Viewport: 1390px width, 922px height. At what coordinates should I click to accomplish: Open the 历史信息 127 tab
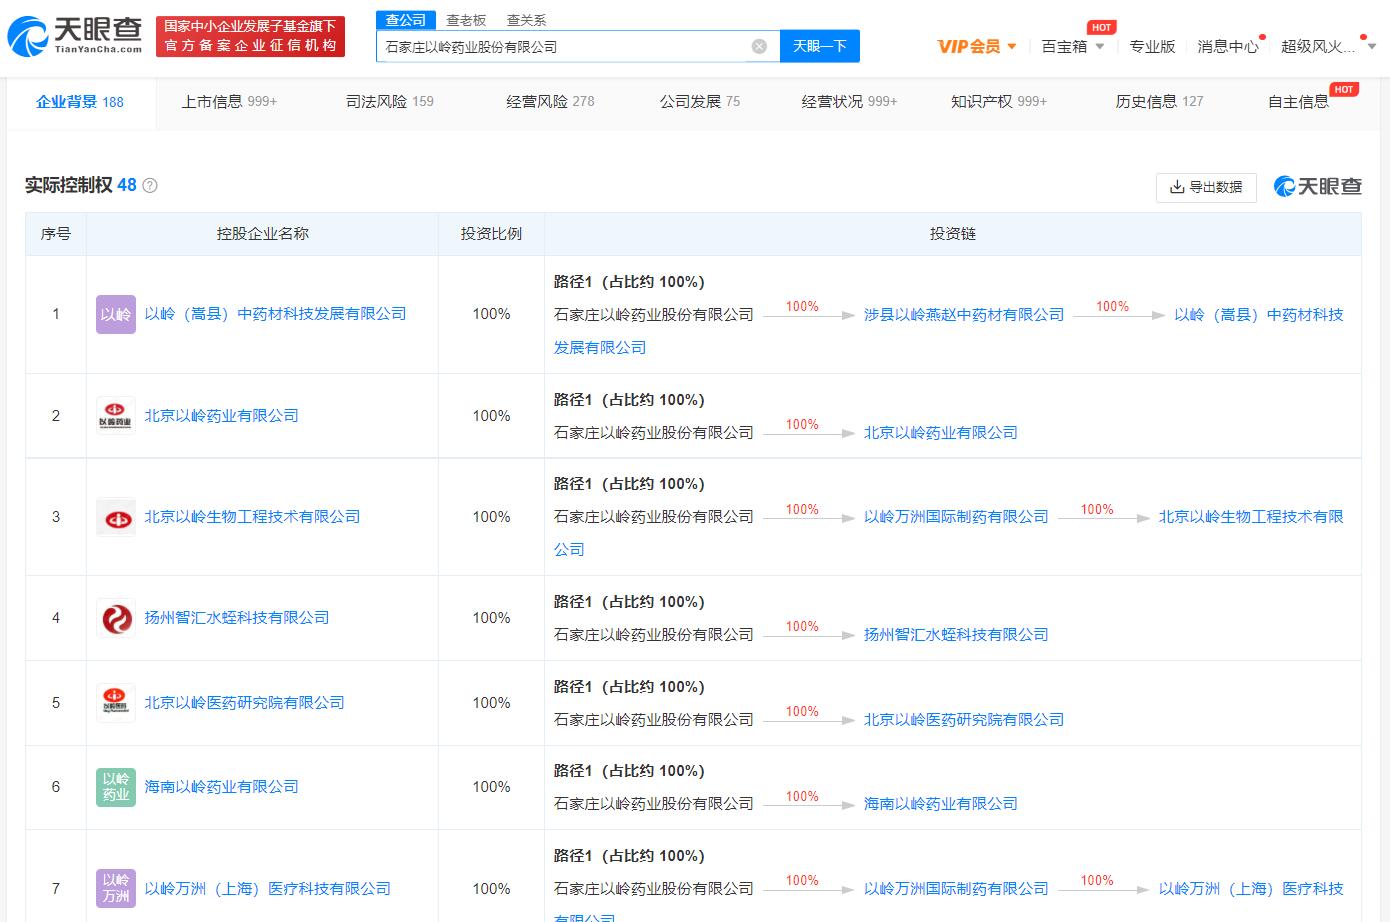click(x=1159, y=102)
